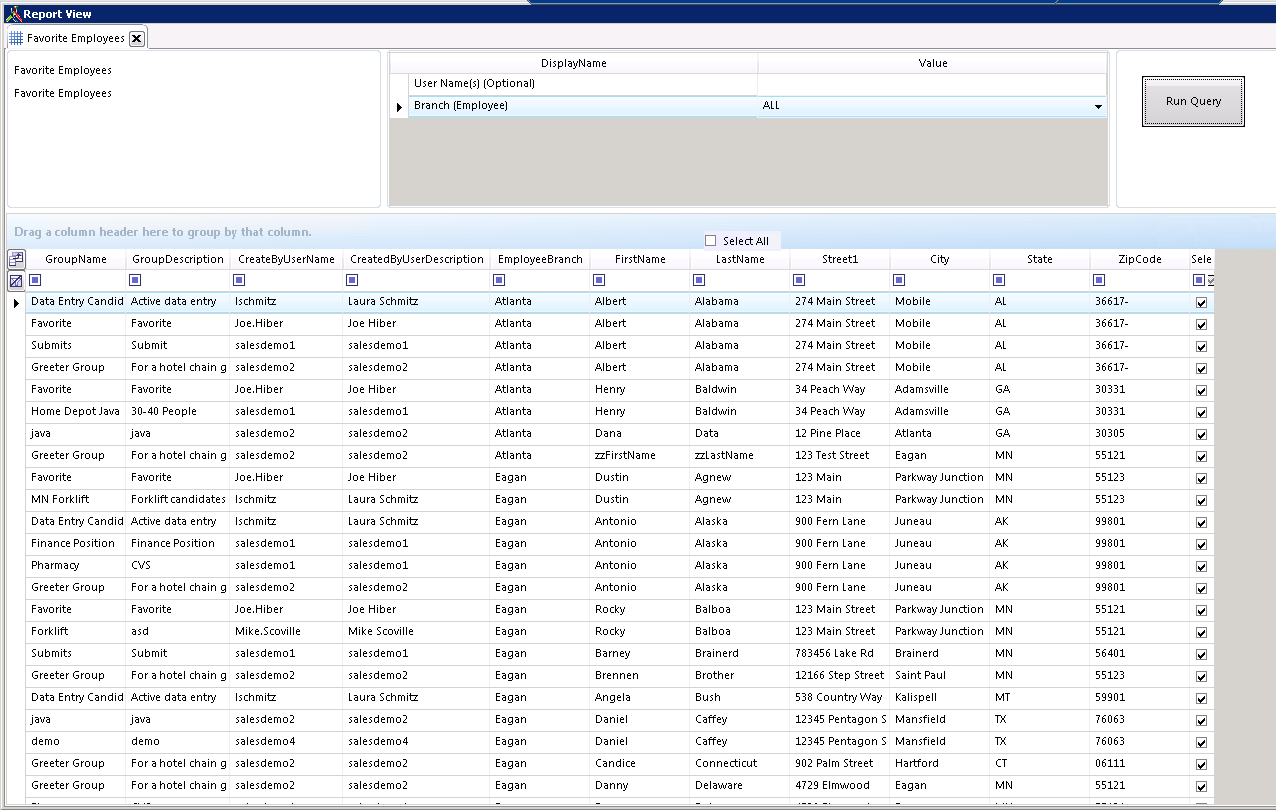1276x810 pixels.
Task: Sort by the GroupName column header
Action: 76,259
